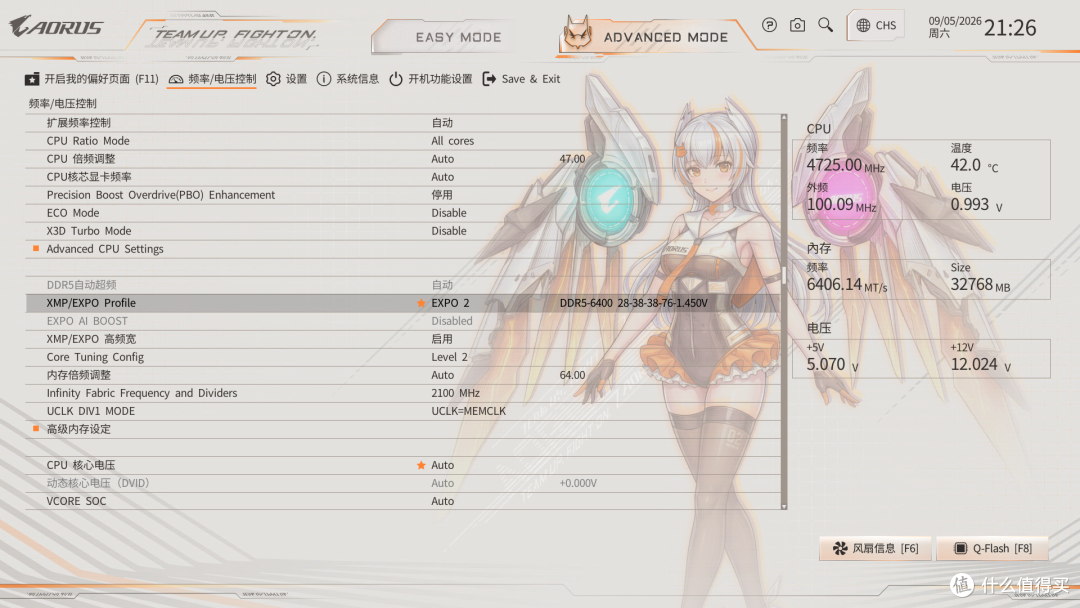Select the CPU核芯显卡频率 row
Viewport: 1080px width, 608px height.
pos(403,177)
